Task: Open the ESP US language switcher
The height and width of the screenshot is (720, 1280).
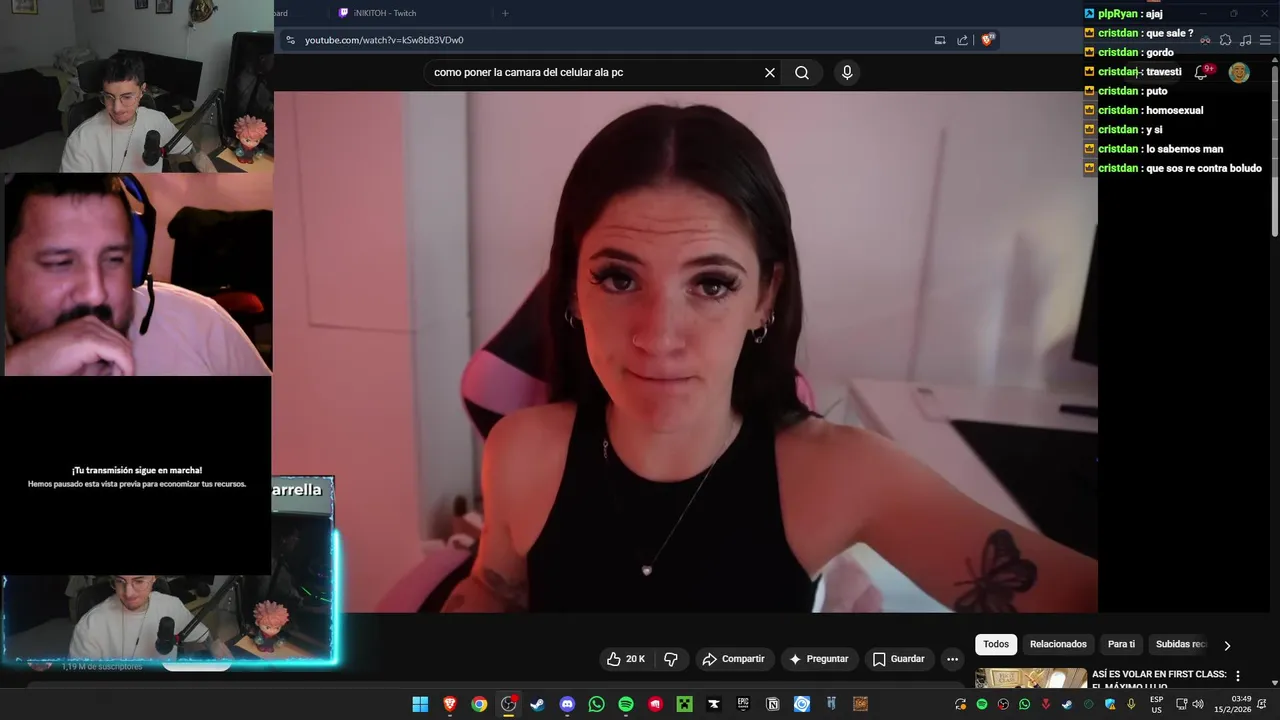Action: coord(1156,704)
